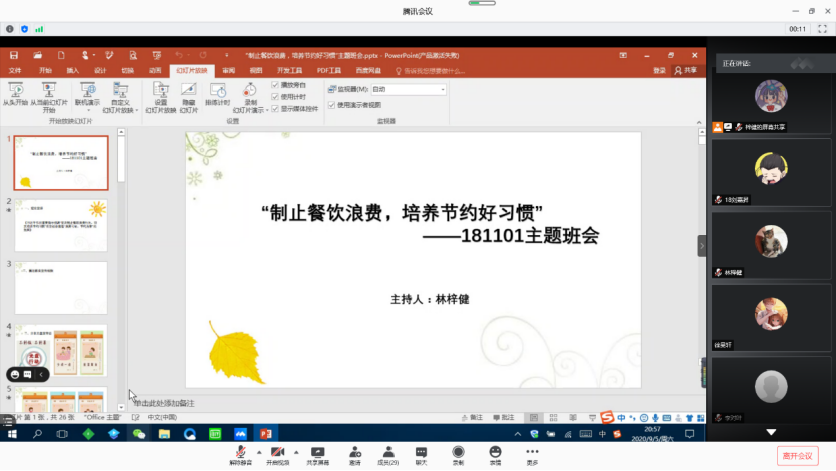Click the undo arrow in quick access toolbar
This screenshot has height=471, width=836.
click(x=179, y=55)
